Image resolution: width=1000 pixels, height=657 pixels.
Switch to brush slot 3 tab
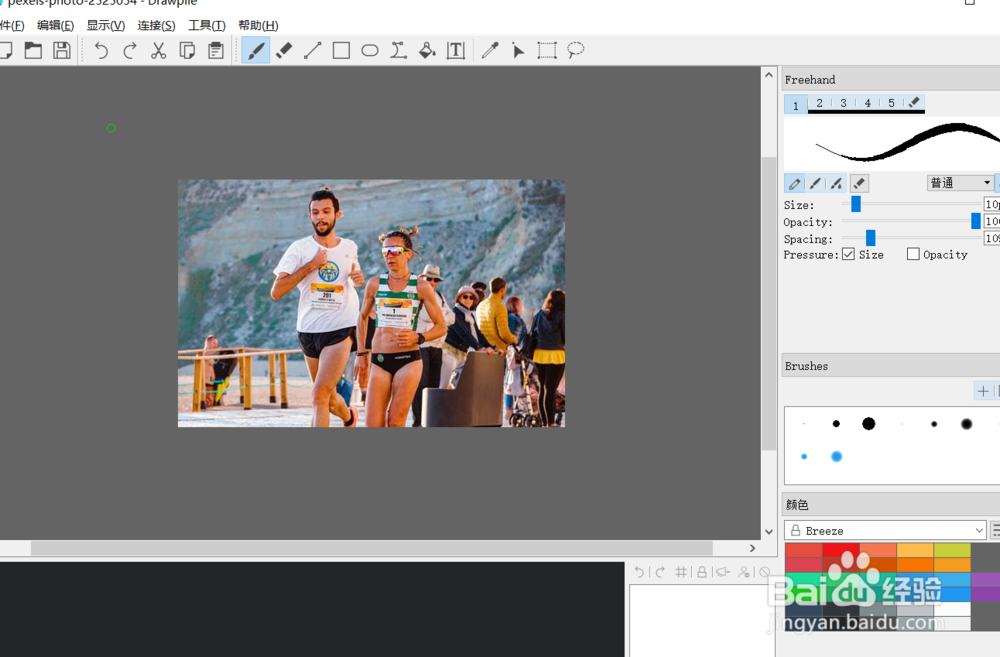coord(843,103)
